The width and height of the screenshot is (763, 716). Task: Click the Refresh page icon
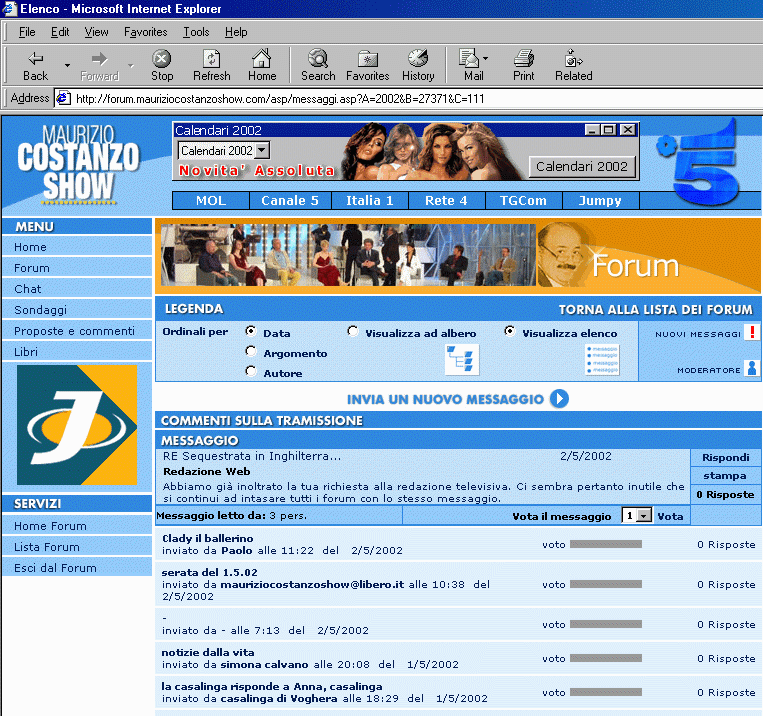click(212, 59)
